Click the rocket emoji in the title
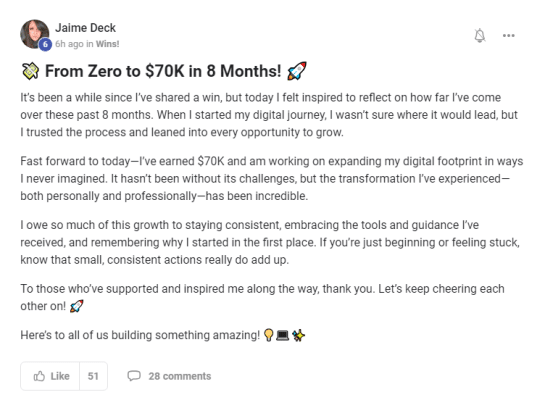Viewport: 545px width, 400px height. pos(296,71)
